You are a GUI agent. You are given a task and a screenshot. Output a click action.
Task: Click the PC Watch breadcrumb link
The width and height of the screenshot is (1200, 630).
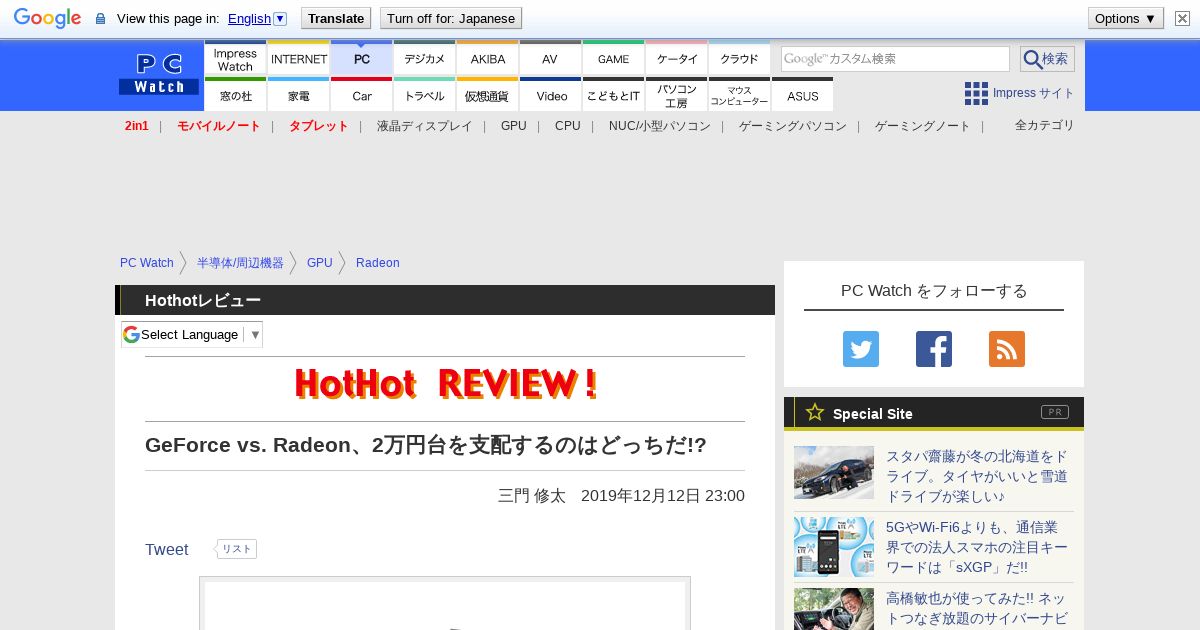point(147,263)
